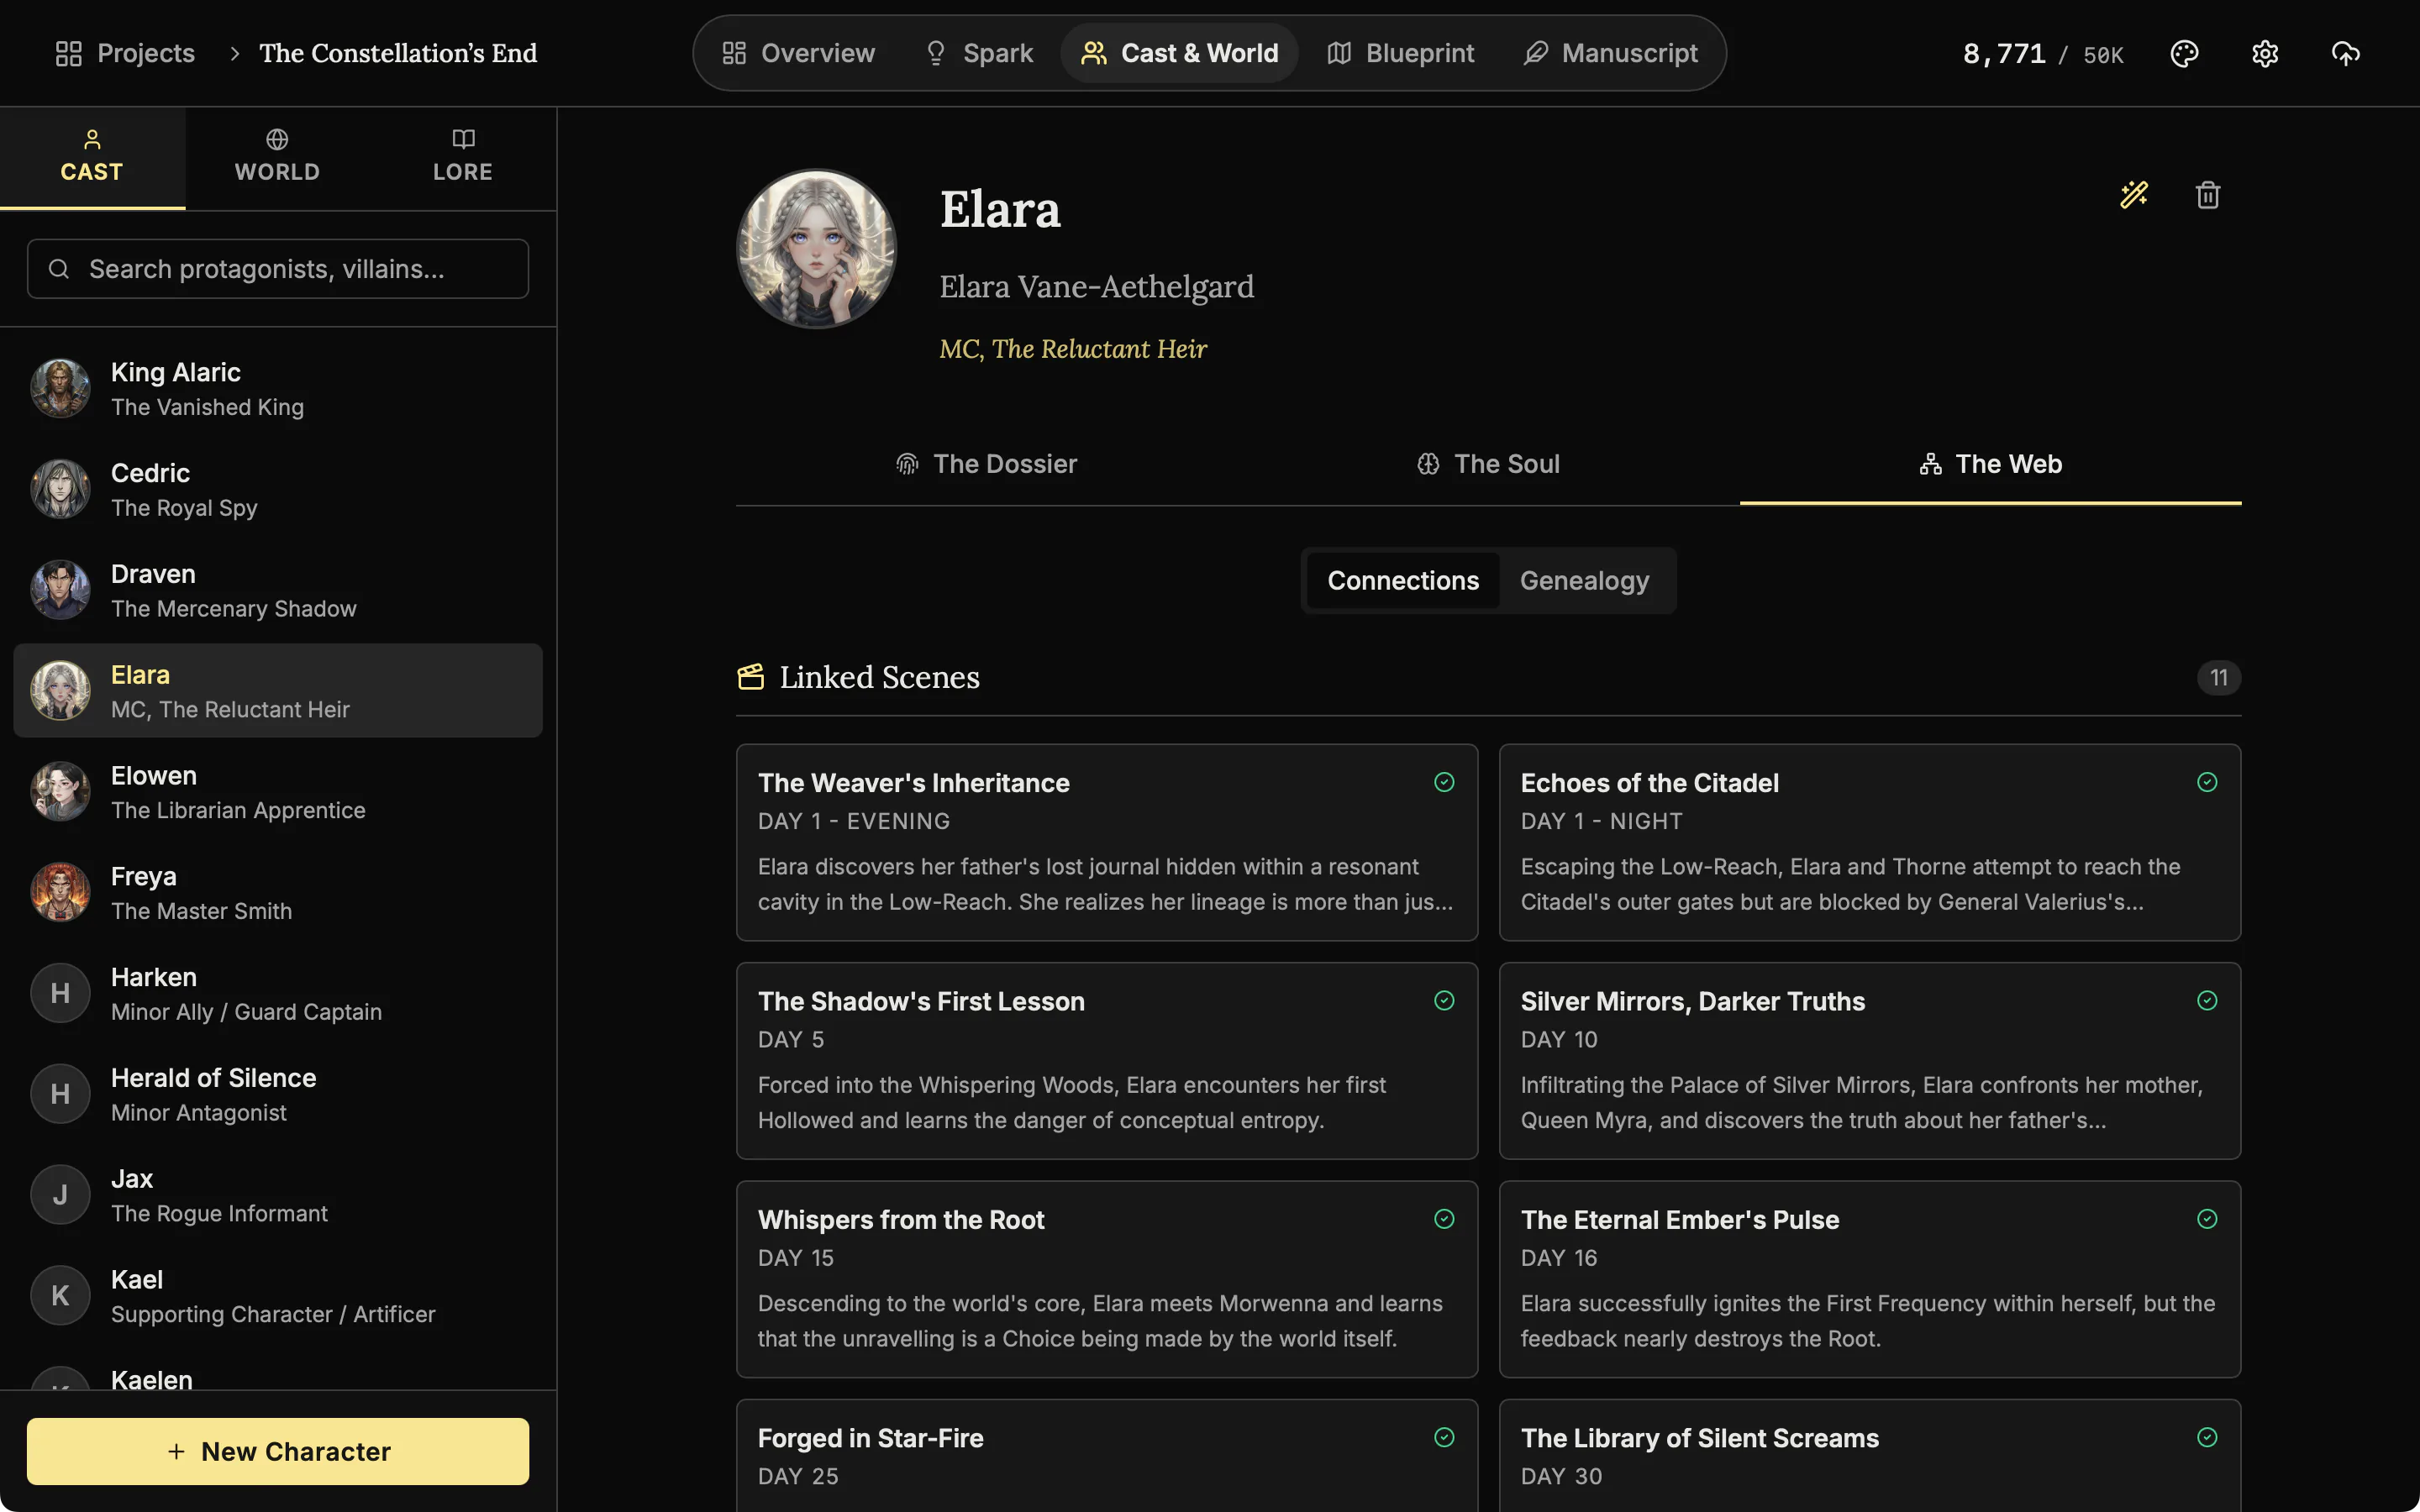Open the LORE sidebar tab
The image size is (2420, 1512).
pos(463,158)
